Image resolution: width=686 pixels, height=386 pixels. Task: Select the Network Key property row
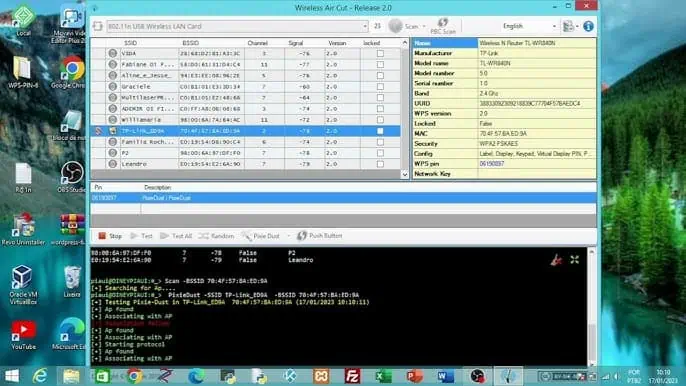[504, 174]
